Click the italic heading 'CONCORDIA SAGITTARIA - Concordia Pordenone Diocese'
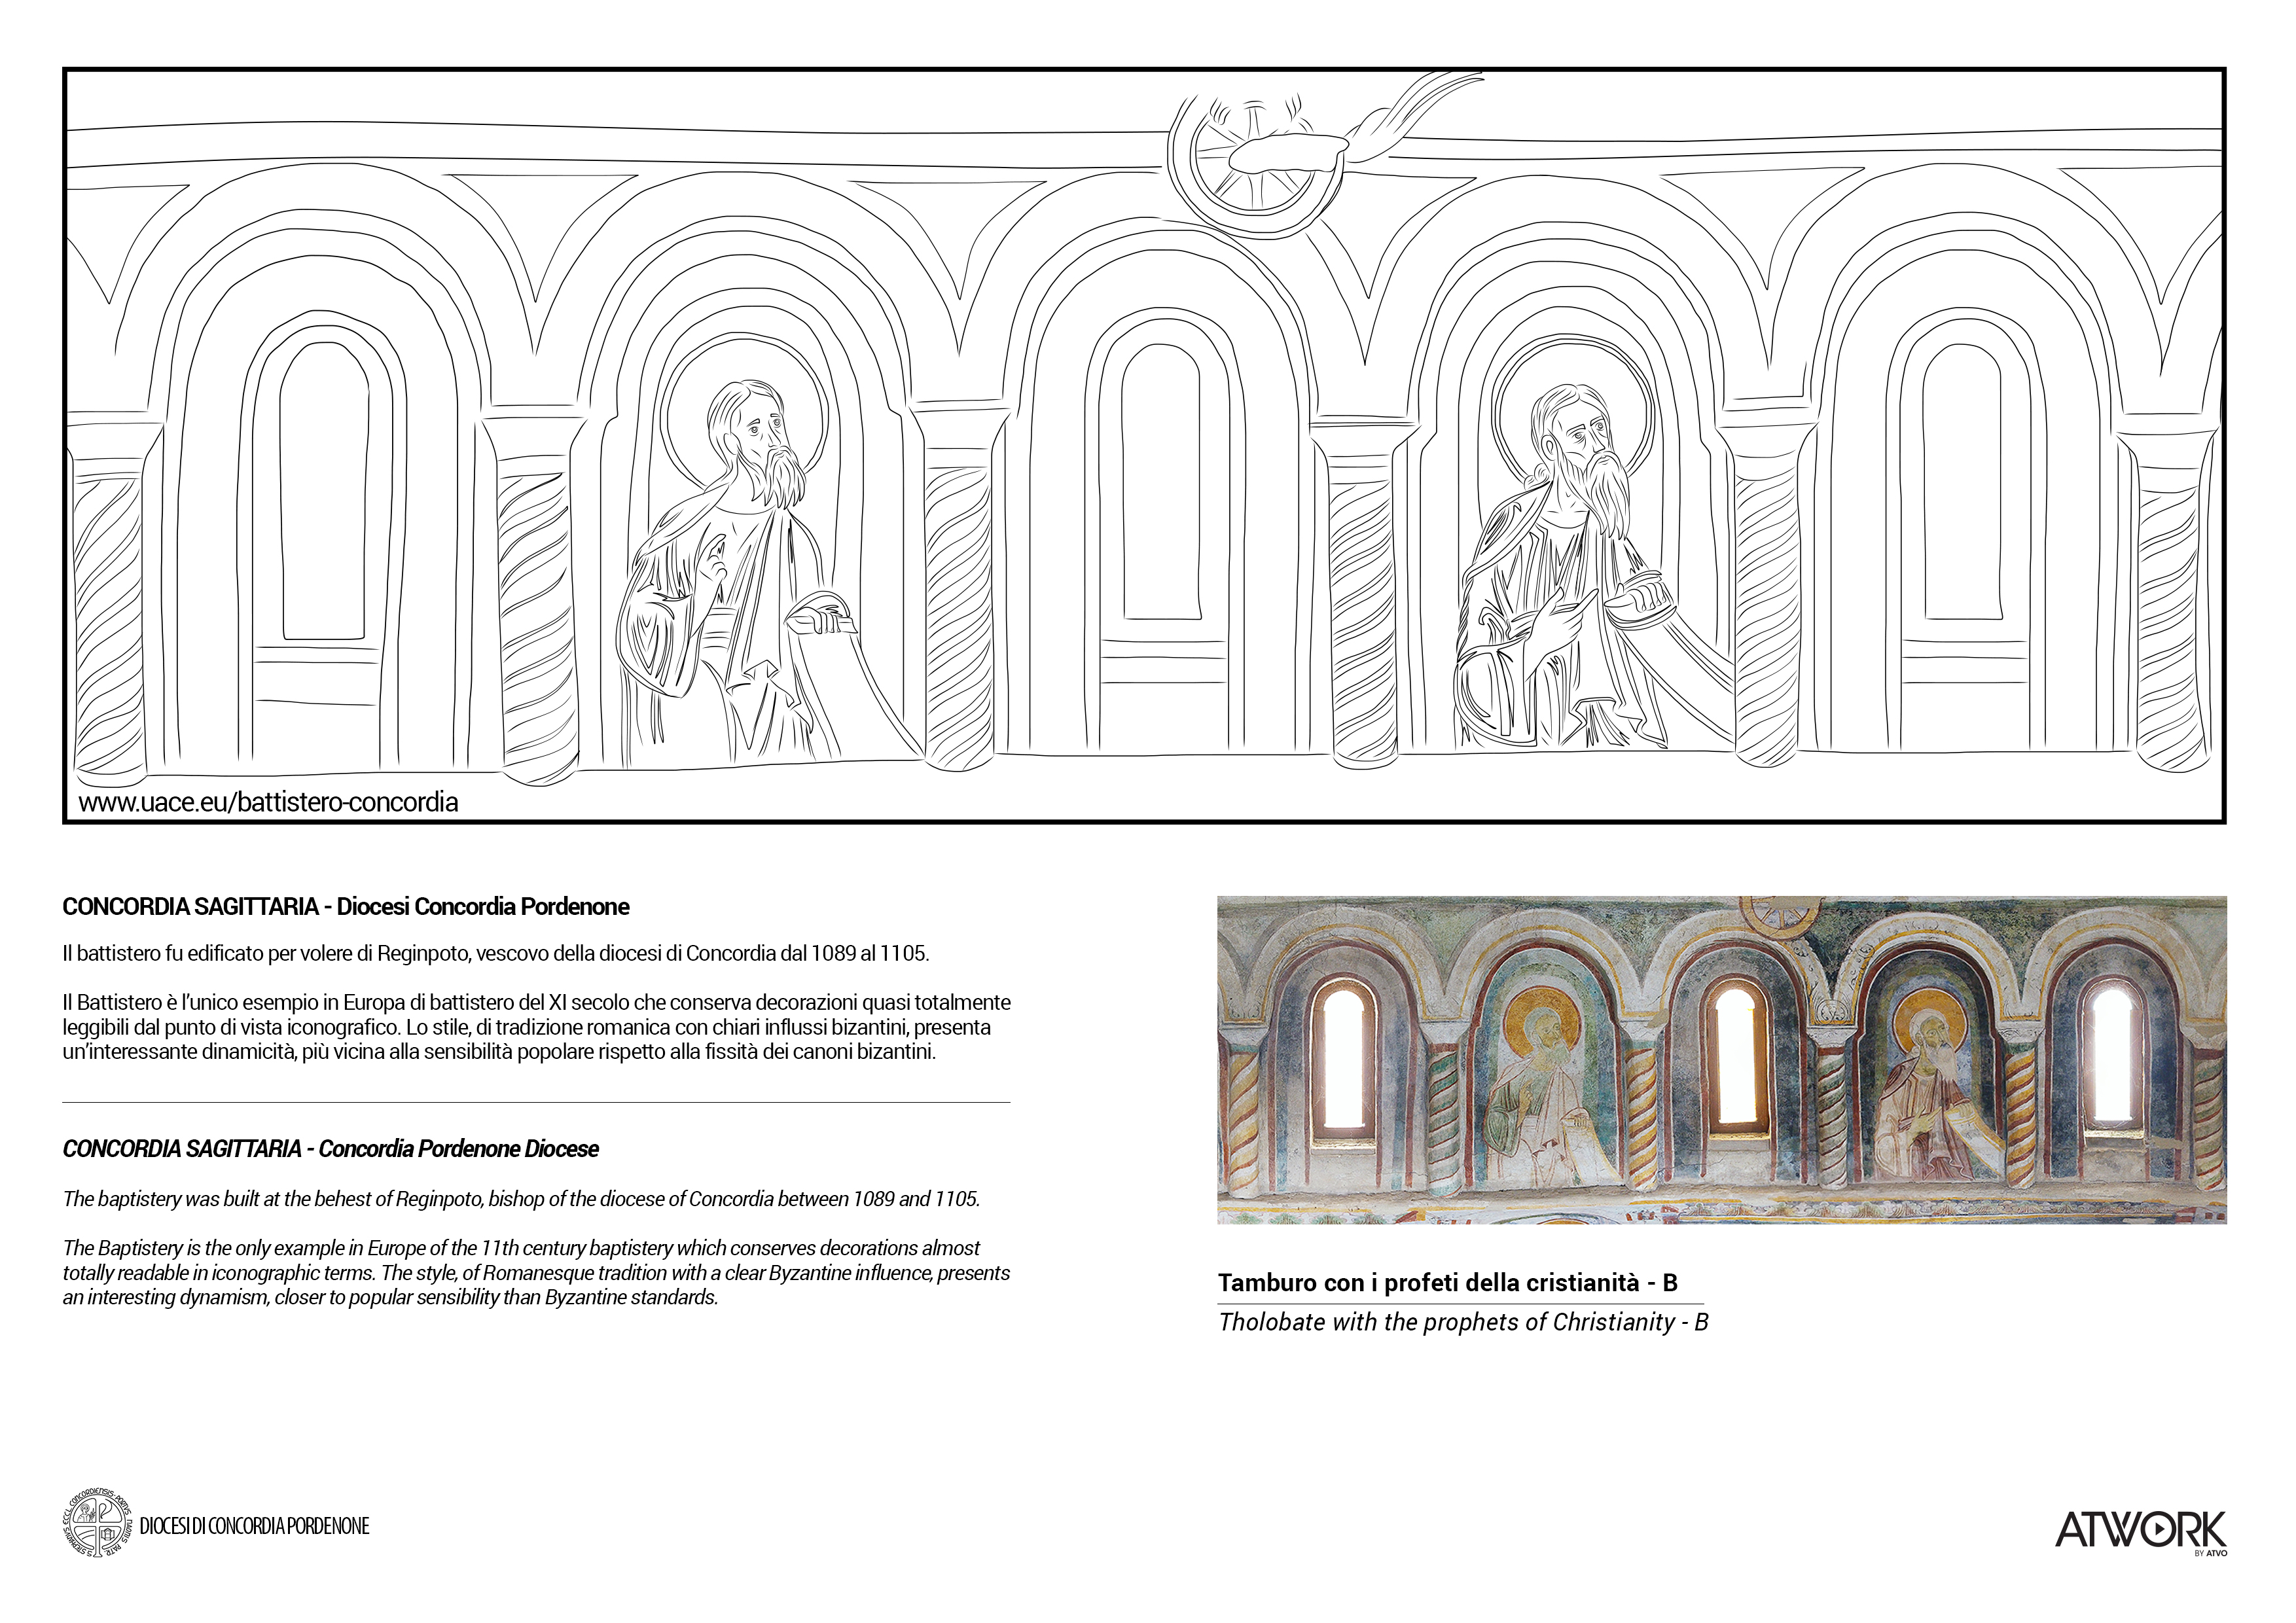The image size is (2296, 1623). (330, 1149)
